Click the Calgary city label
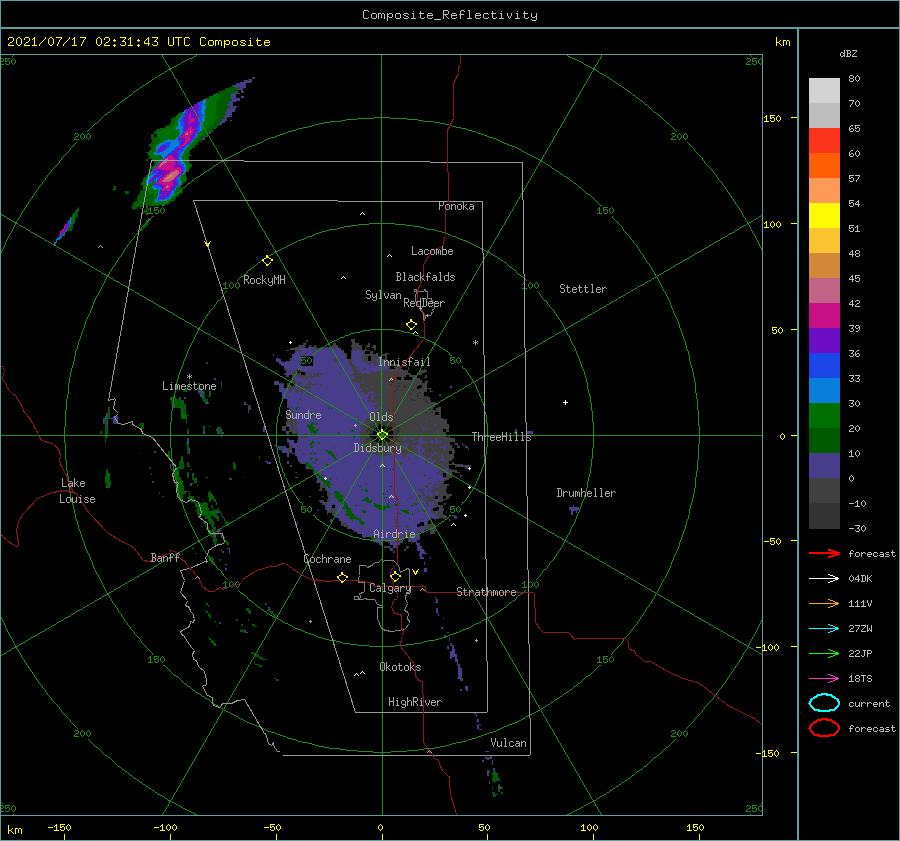The width and height of the screenshot is (900, 841). coord(390,588)
